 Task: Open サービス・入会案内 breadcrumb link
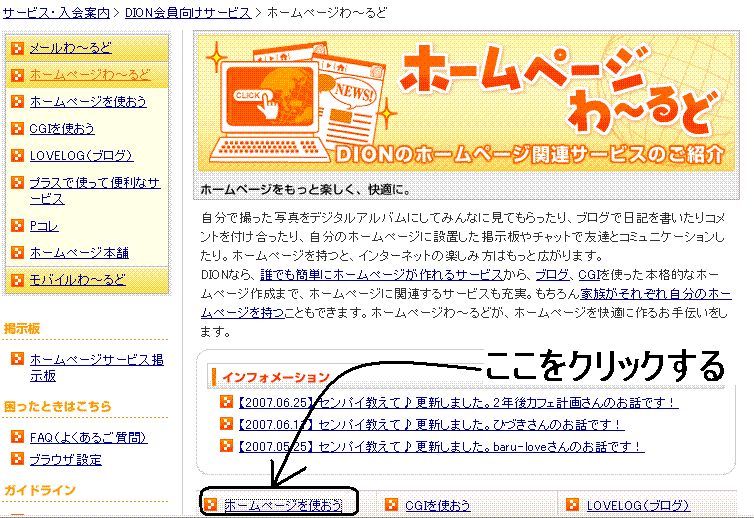click(56, 13)
